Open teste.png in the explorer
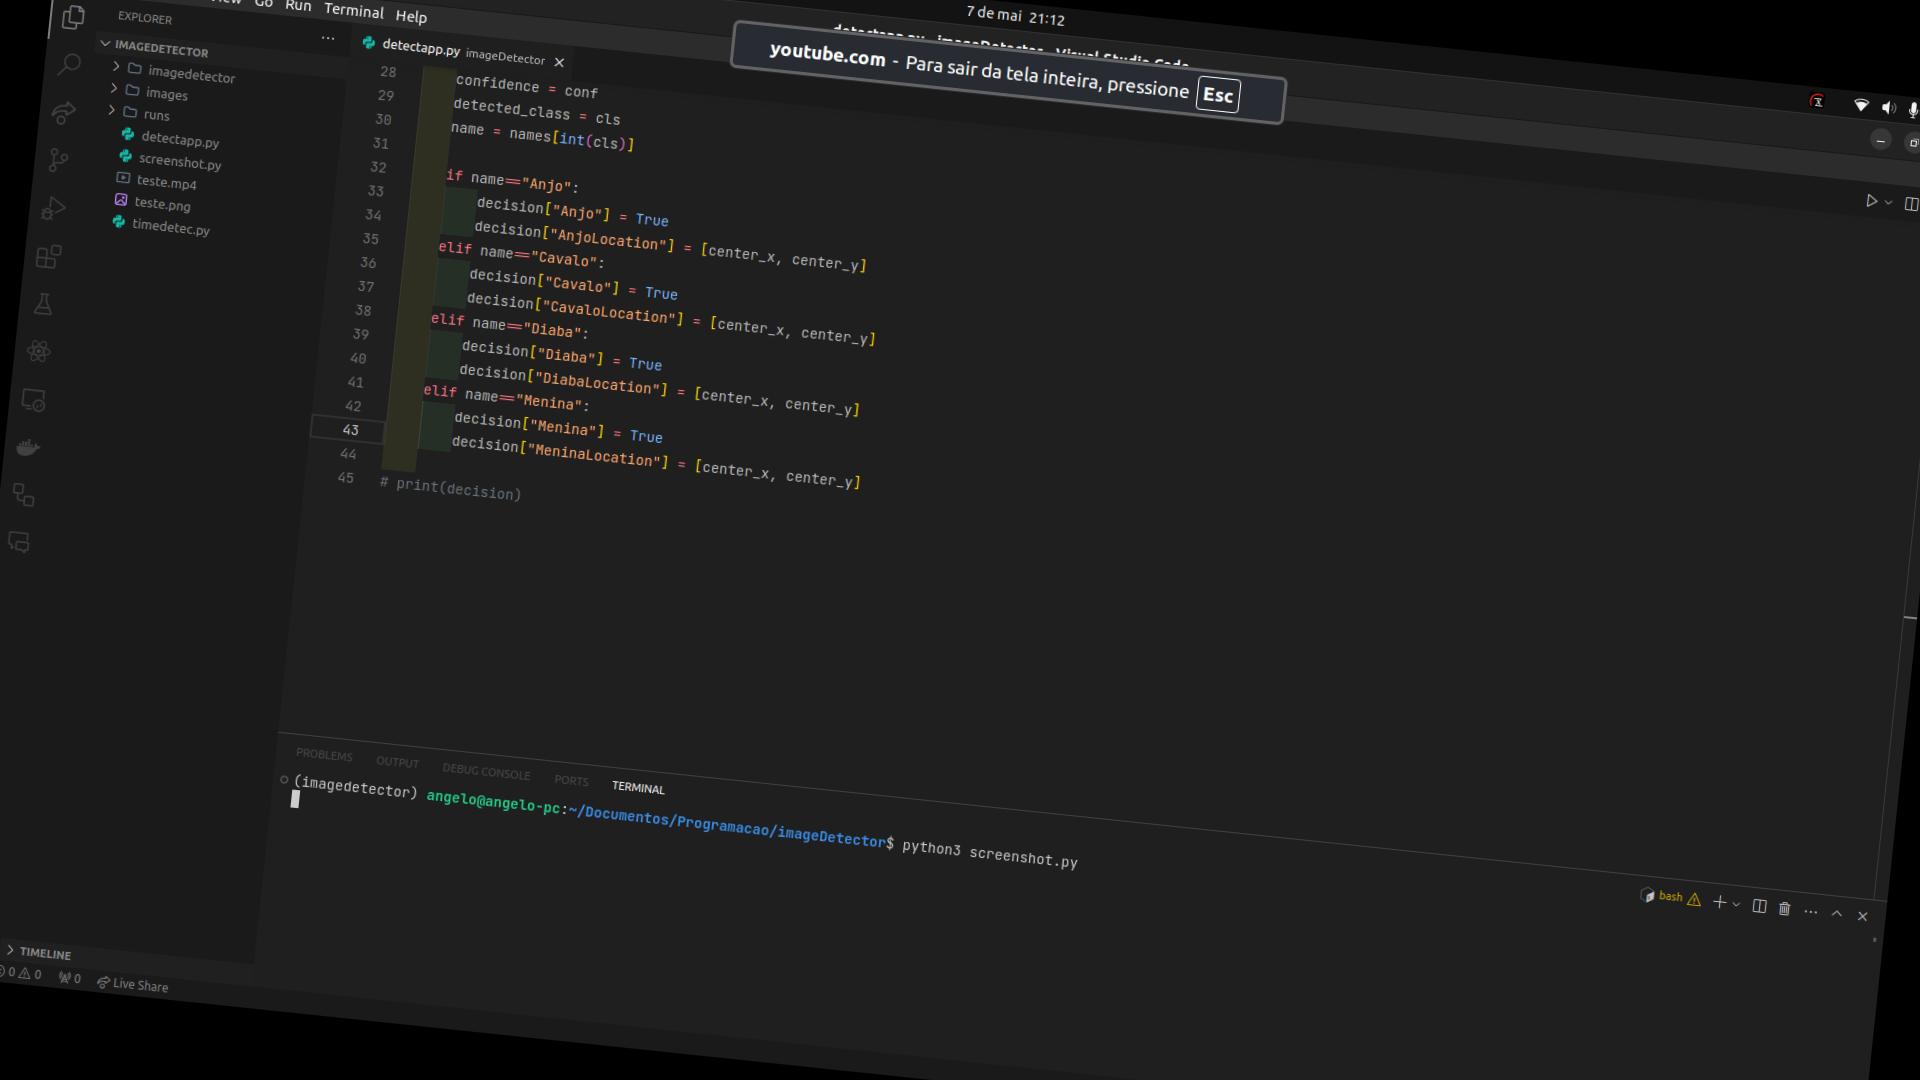Image resolution: width=1920 pixels, height=1080 pixels. coord(162,203)
